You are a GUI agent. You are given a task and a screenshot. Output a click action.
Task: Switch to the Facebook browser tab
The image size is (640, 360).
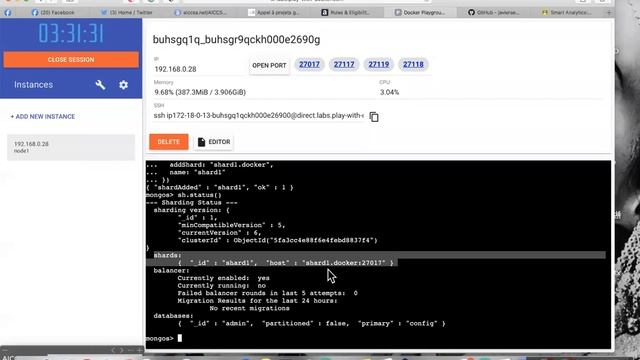coord(53,13)
